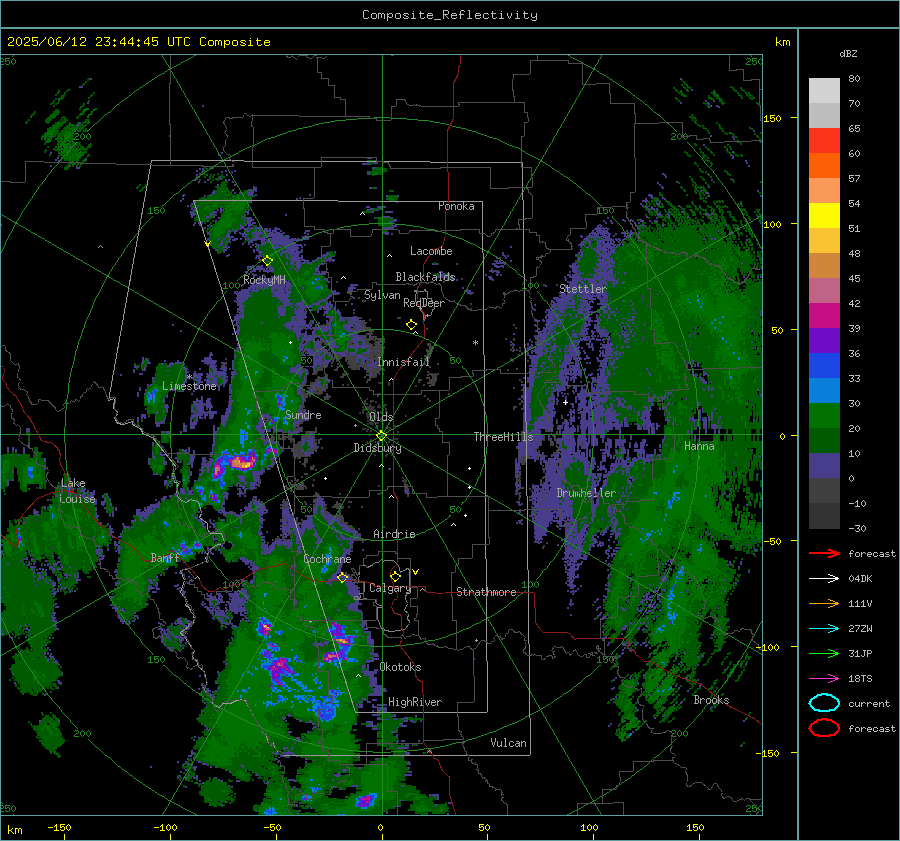Select the Drumheller town label
The image size is (900, 841).
click(586, 493)
